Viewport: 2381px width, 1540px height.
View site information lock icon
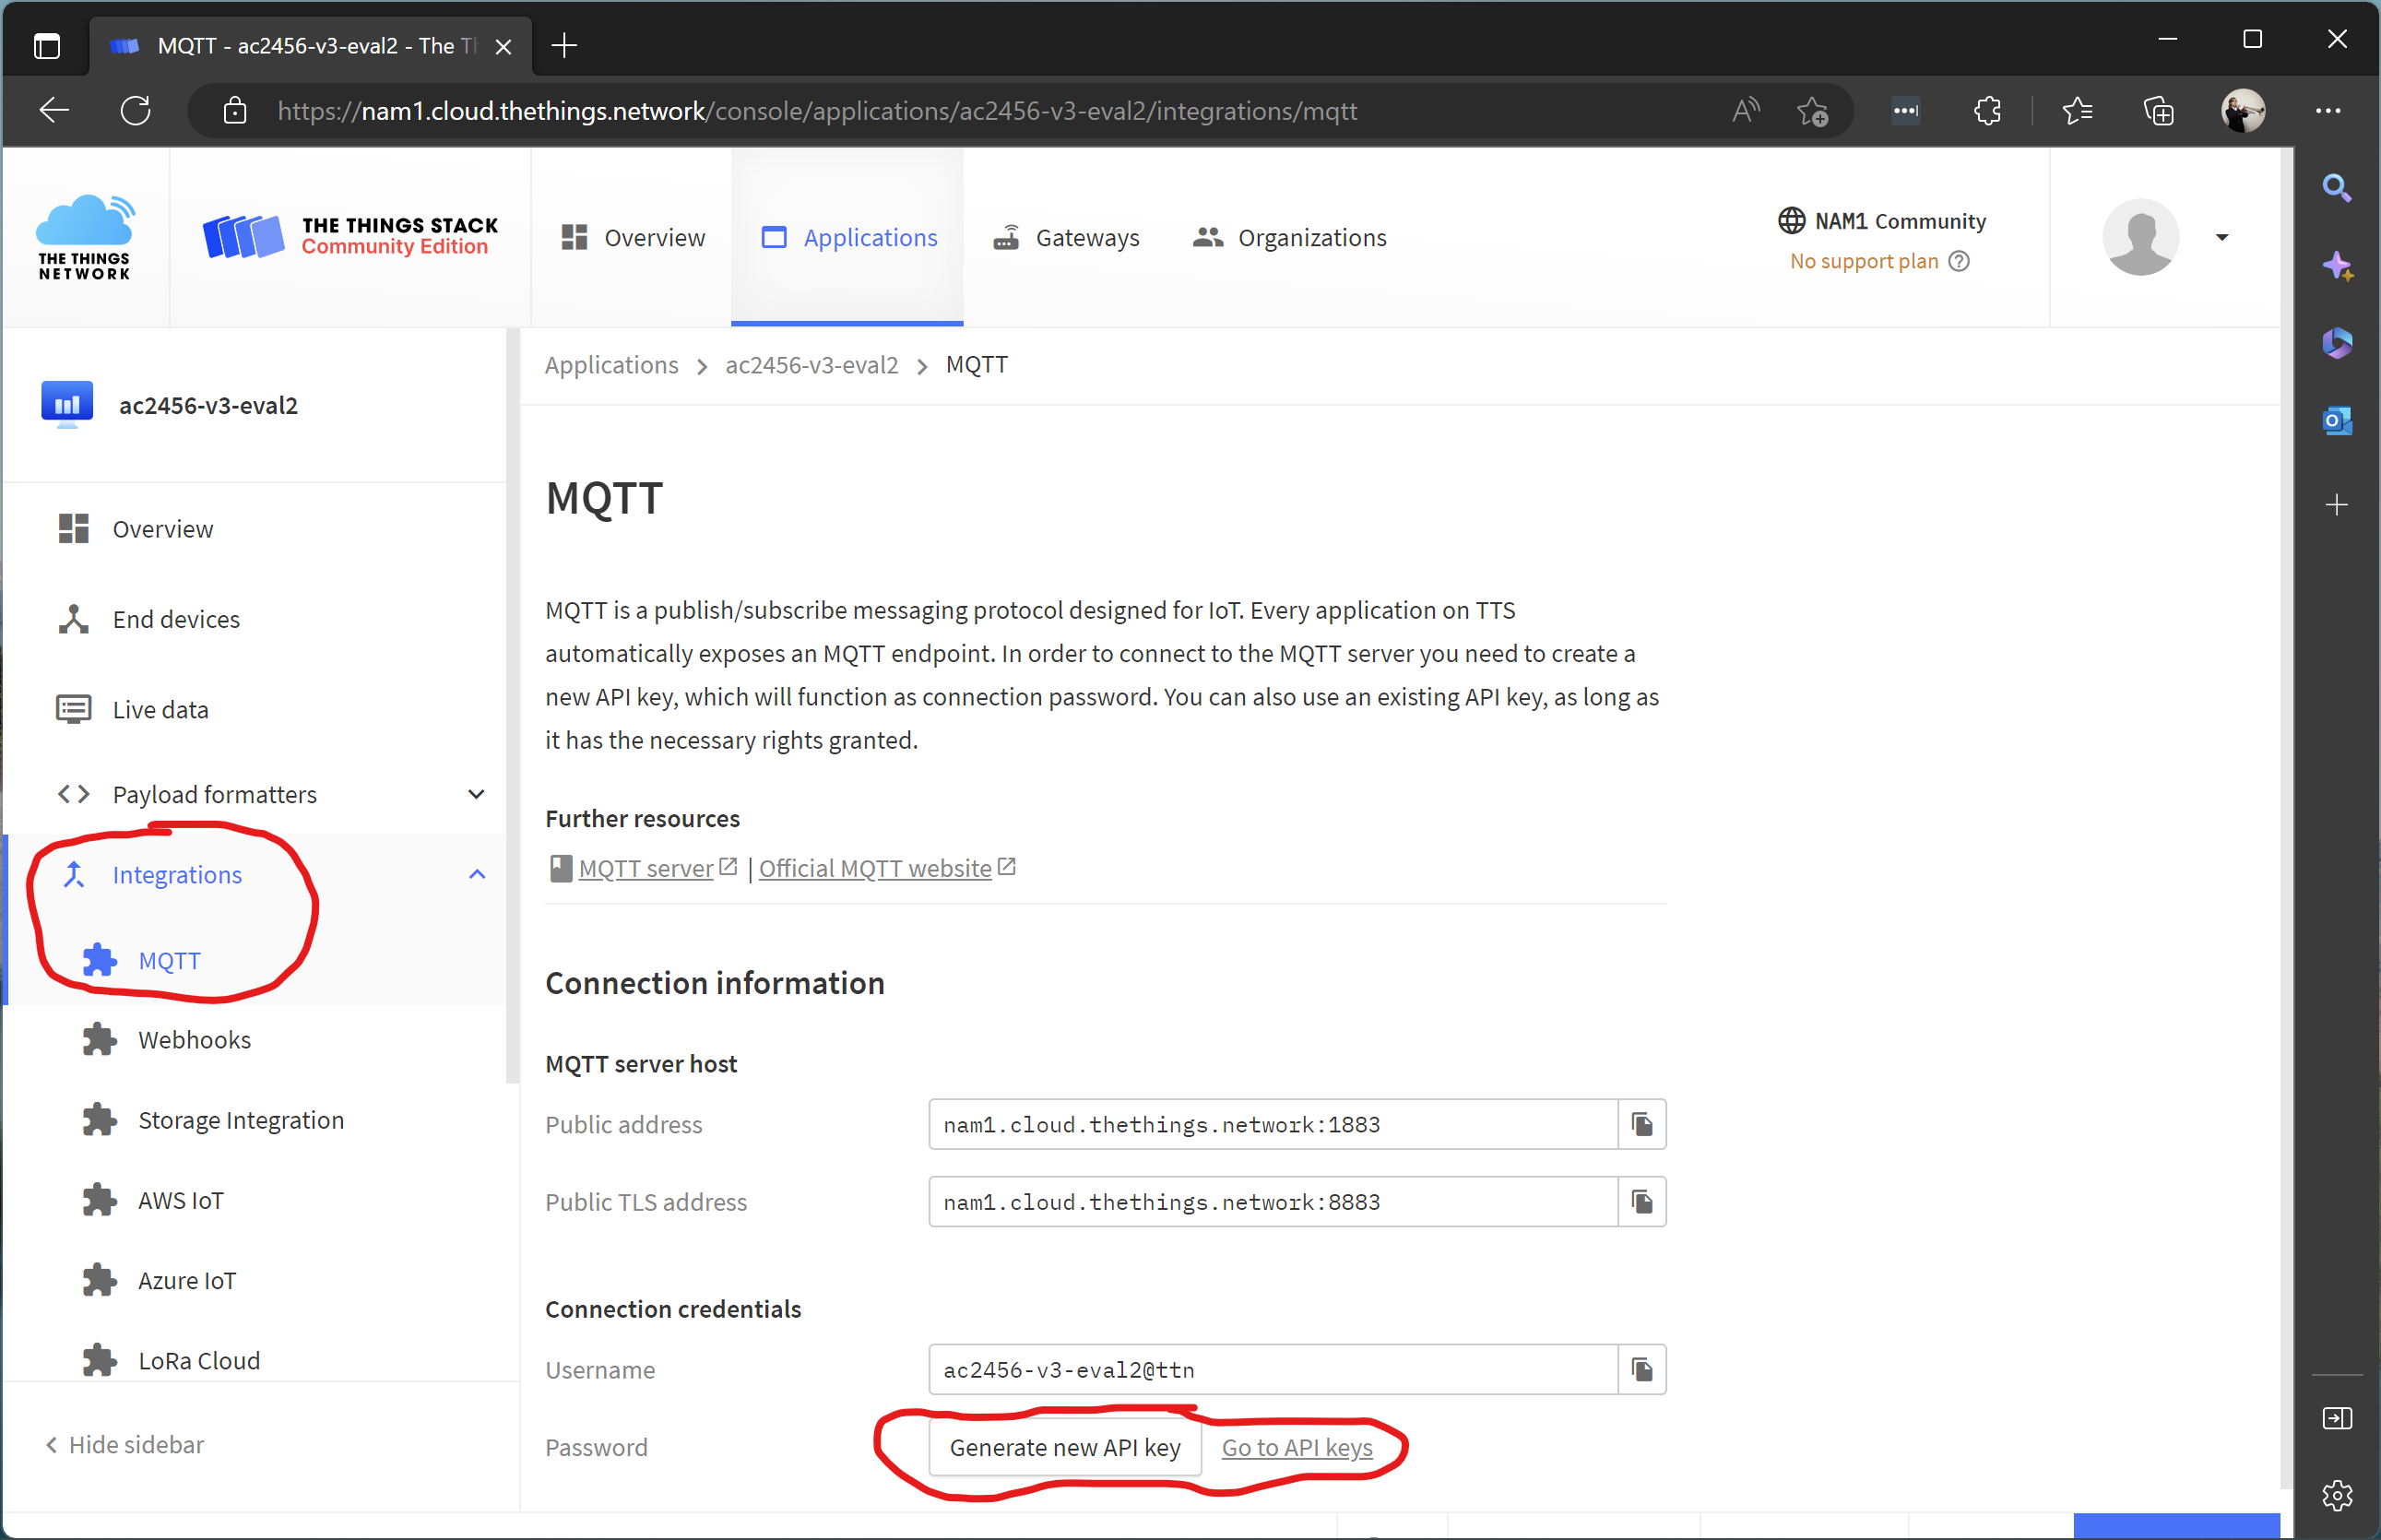click(235, 111)
